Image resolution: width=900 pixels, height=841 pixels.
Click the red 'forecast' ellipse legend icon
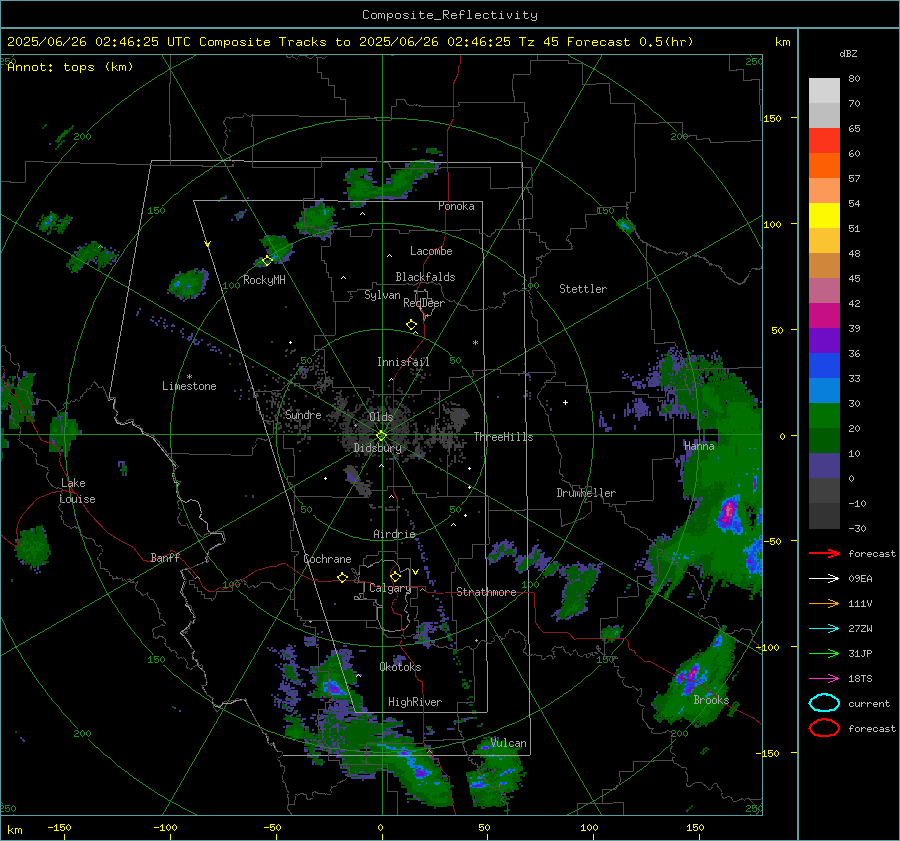[824, 728]
